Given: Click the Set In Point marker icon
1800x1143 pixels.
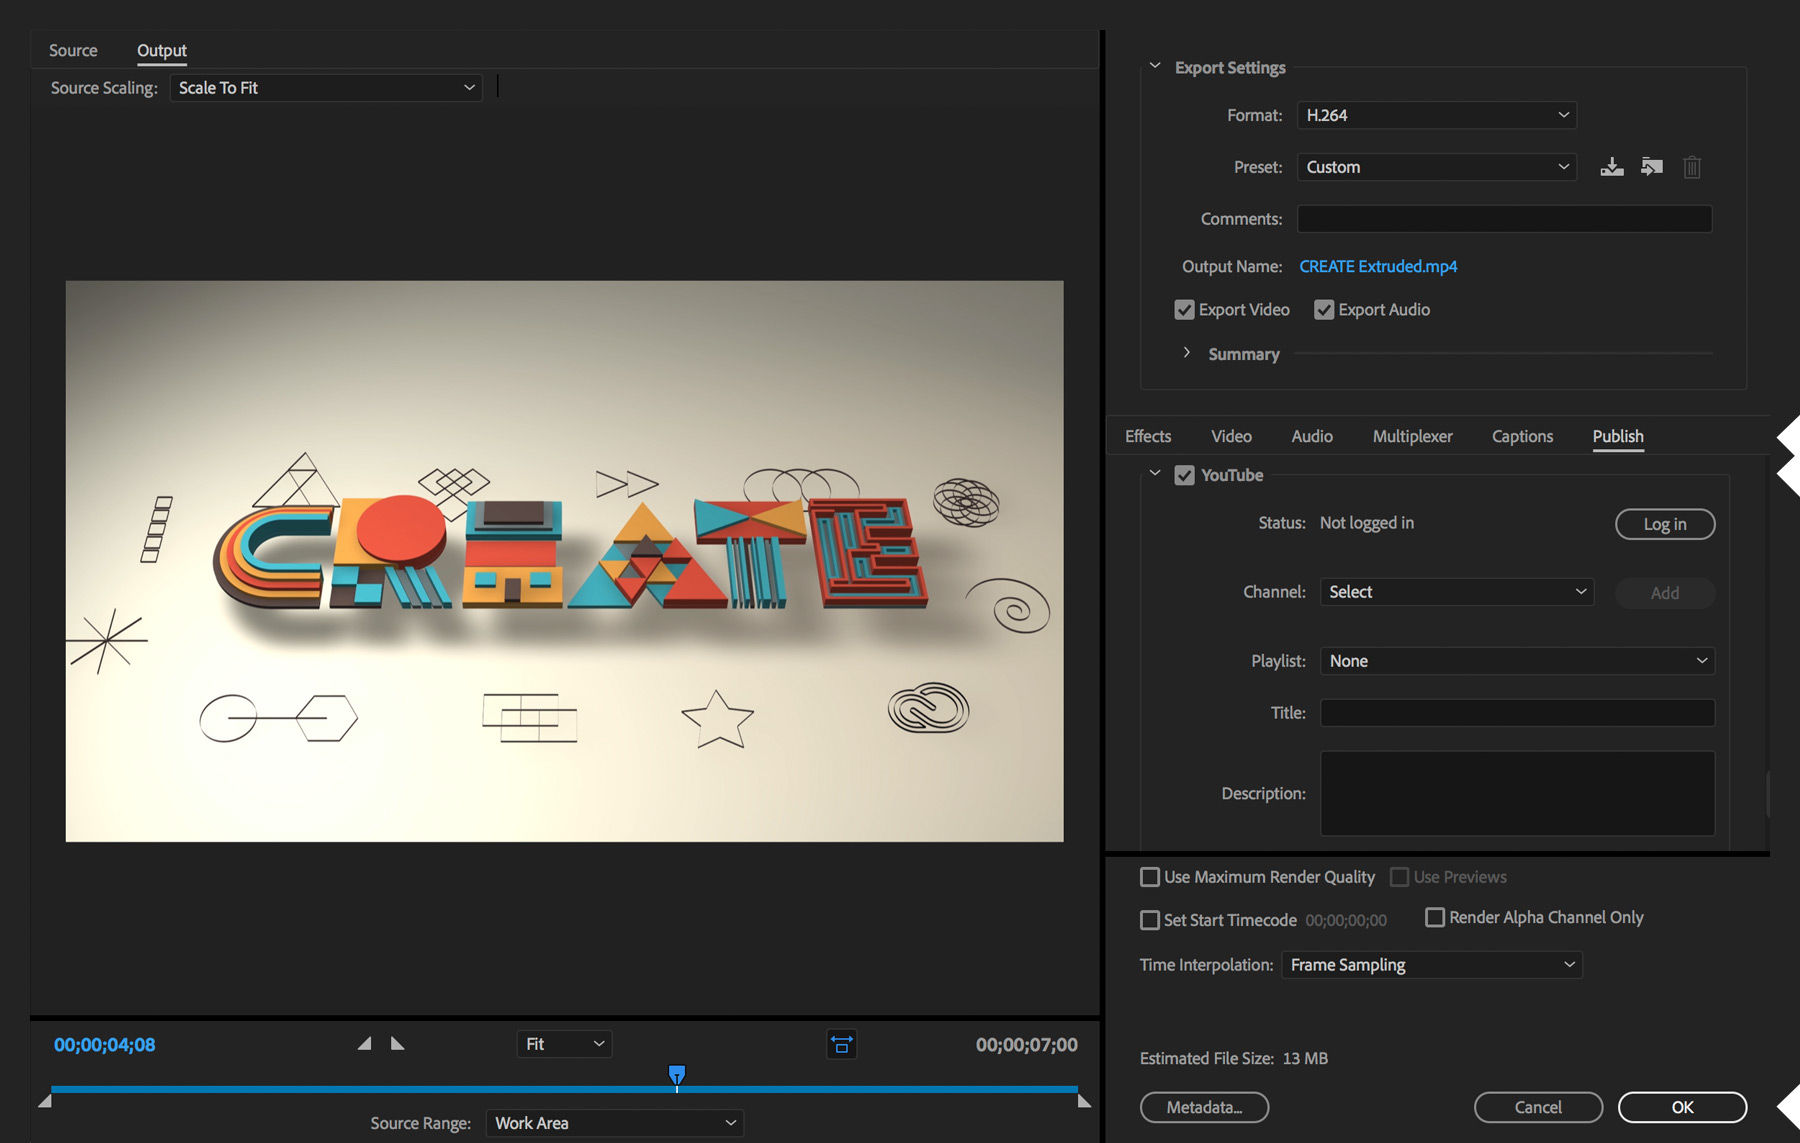Looking at the screenshot, I should [365, 1042].
